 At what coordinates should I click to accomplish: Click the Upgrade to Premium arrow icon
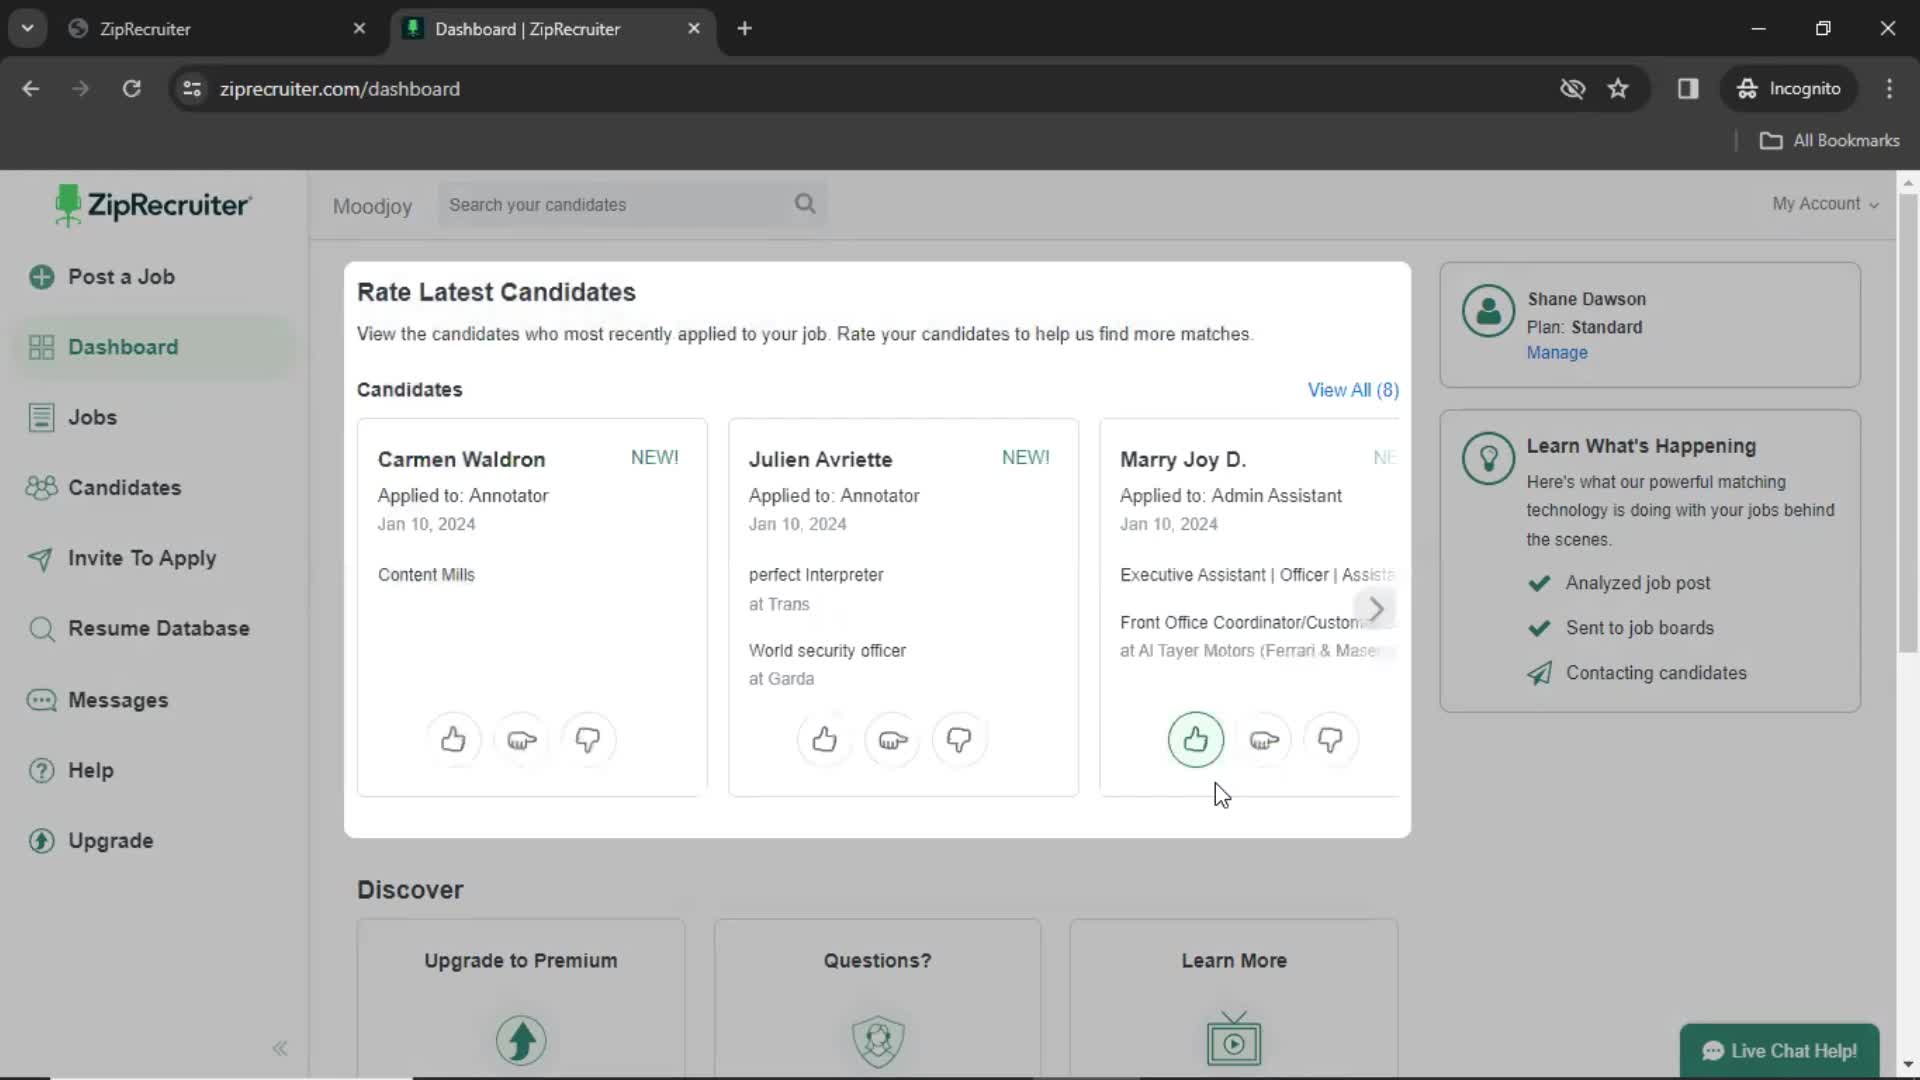pos(521,1040)
